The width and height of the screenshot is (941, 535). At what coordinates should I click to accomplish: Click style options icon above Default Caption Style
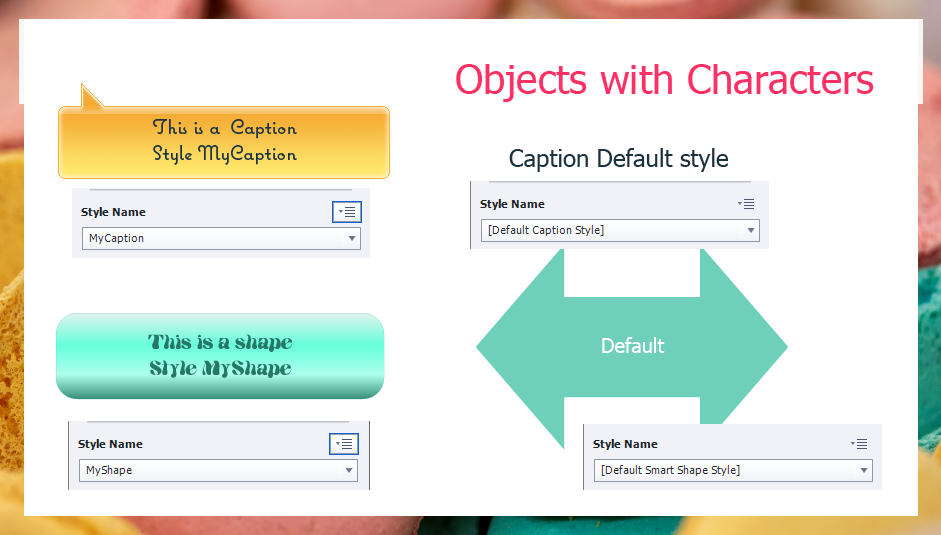[746, 204]
